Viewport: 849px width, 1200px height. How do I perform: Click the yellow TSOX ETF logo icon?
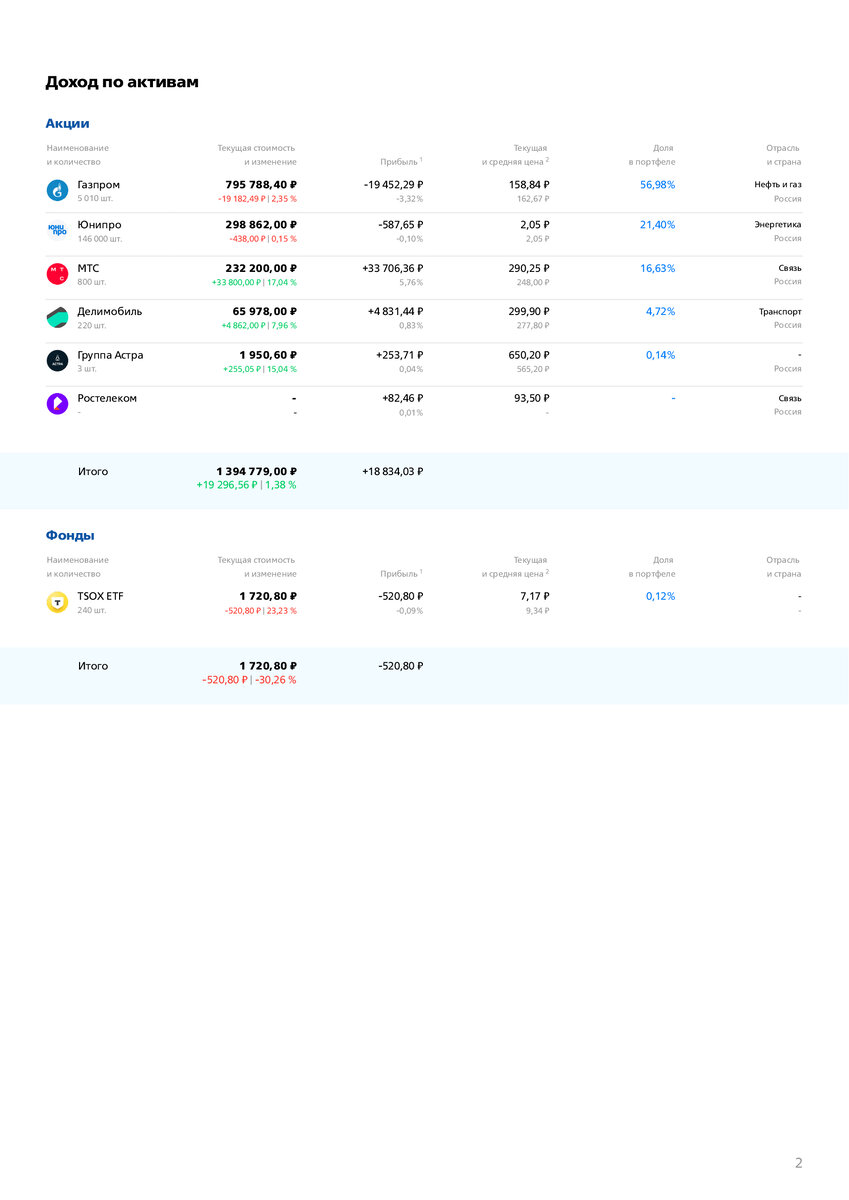[57, 602]
